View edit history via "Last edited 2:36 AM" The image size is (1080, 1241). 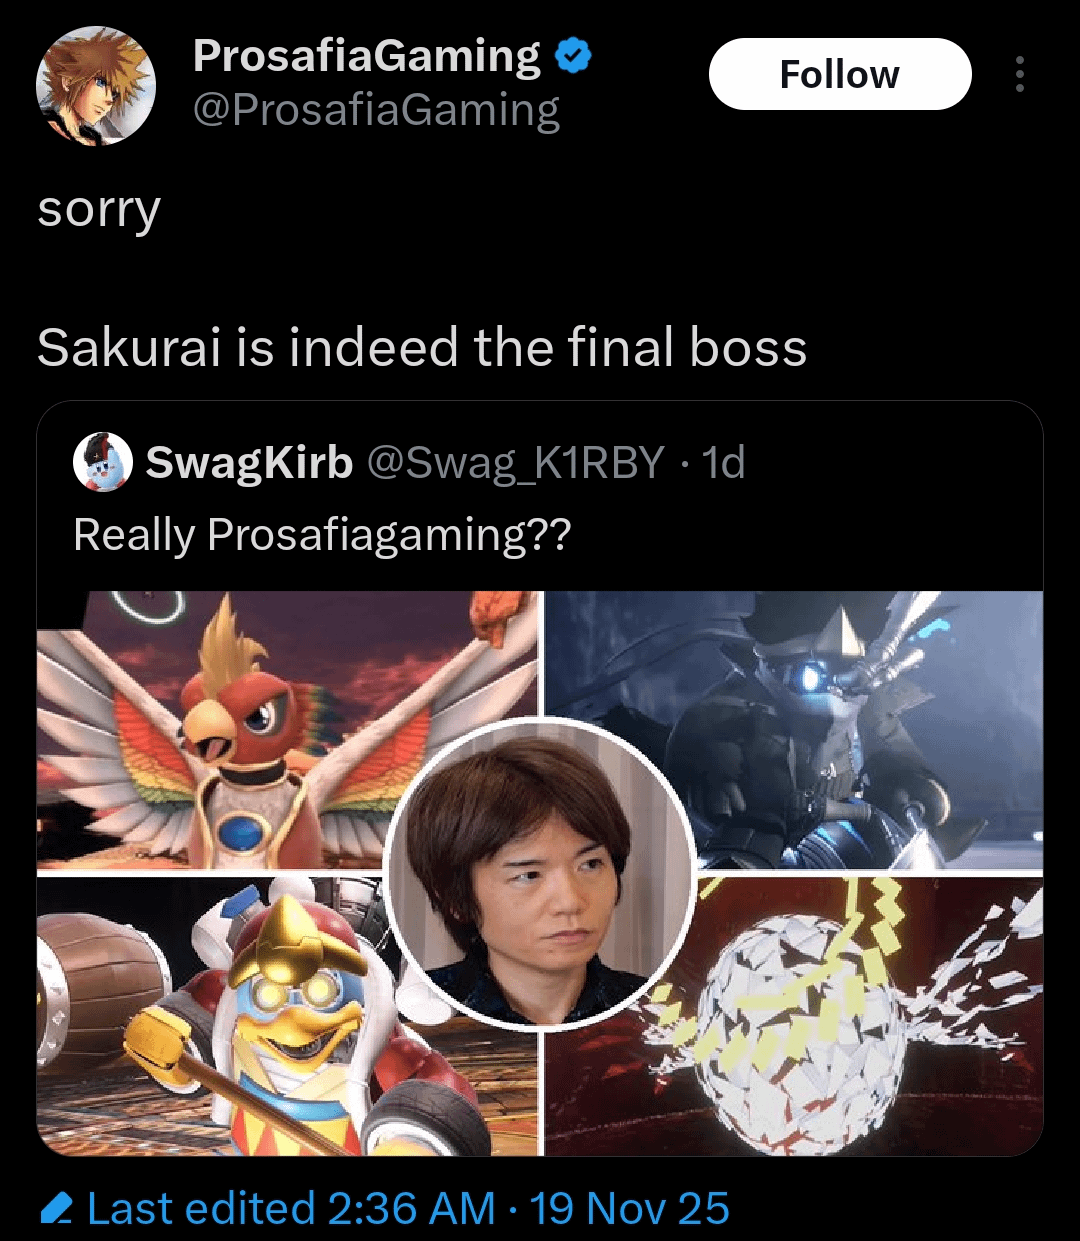290,1209
